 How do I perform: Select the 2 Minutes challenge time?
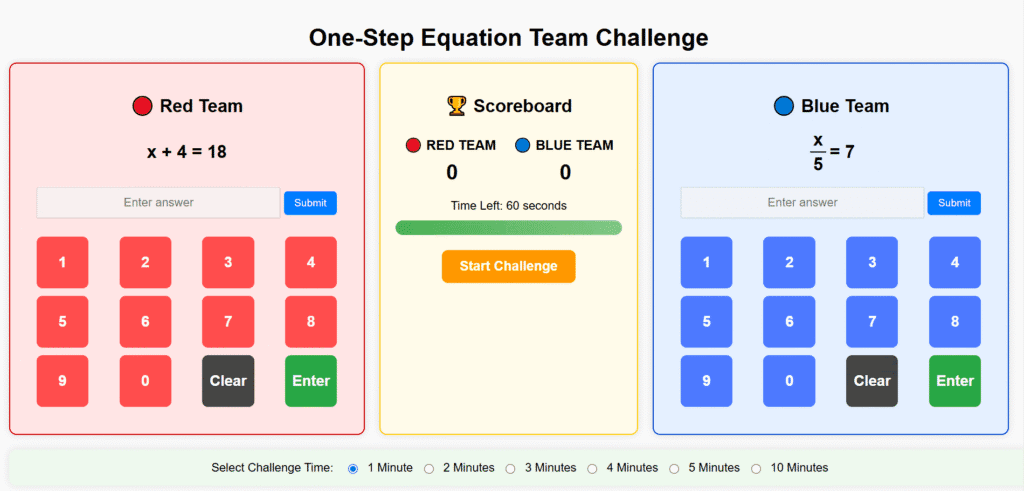click(x=429, y=468)
